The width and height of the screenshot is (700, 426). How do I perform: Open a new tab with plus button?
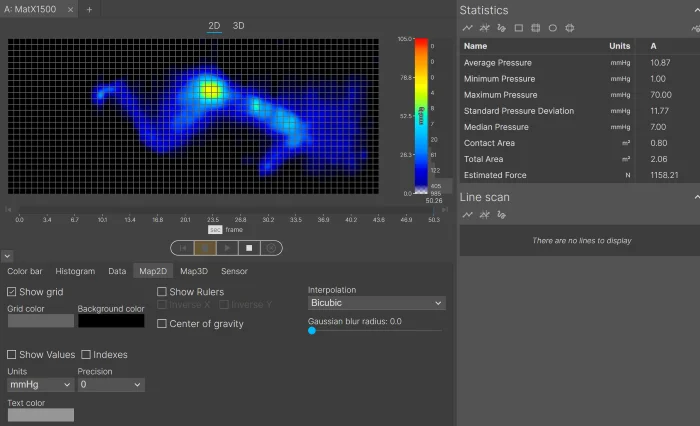click(x=89, y=9)
